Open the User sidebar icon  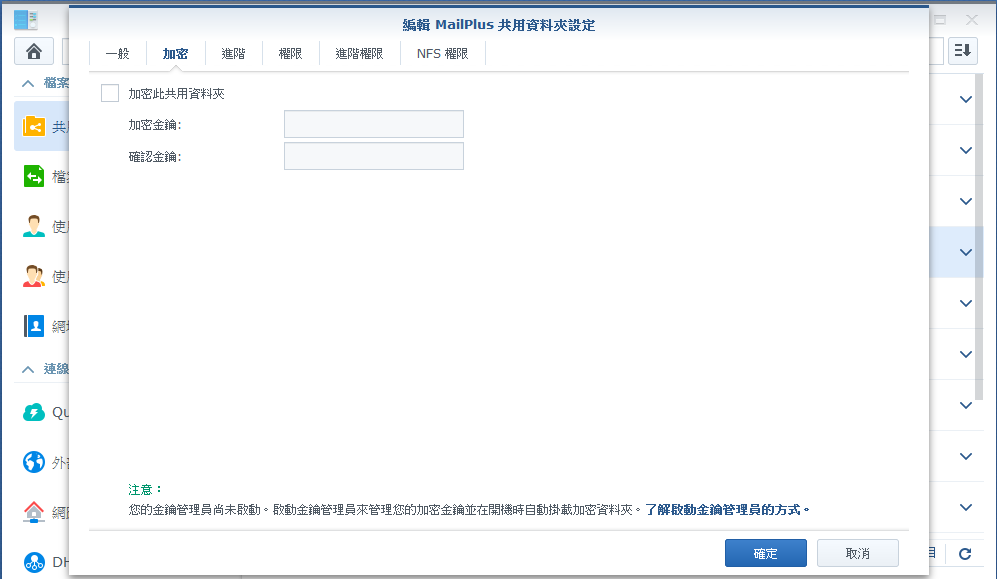tap(34, 226)
